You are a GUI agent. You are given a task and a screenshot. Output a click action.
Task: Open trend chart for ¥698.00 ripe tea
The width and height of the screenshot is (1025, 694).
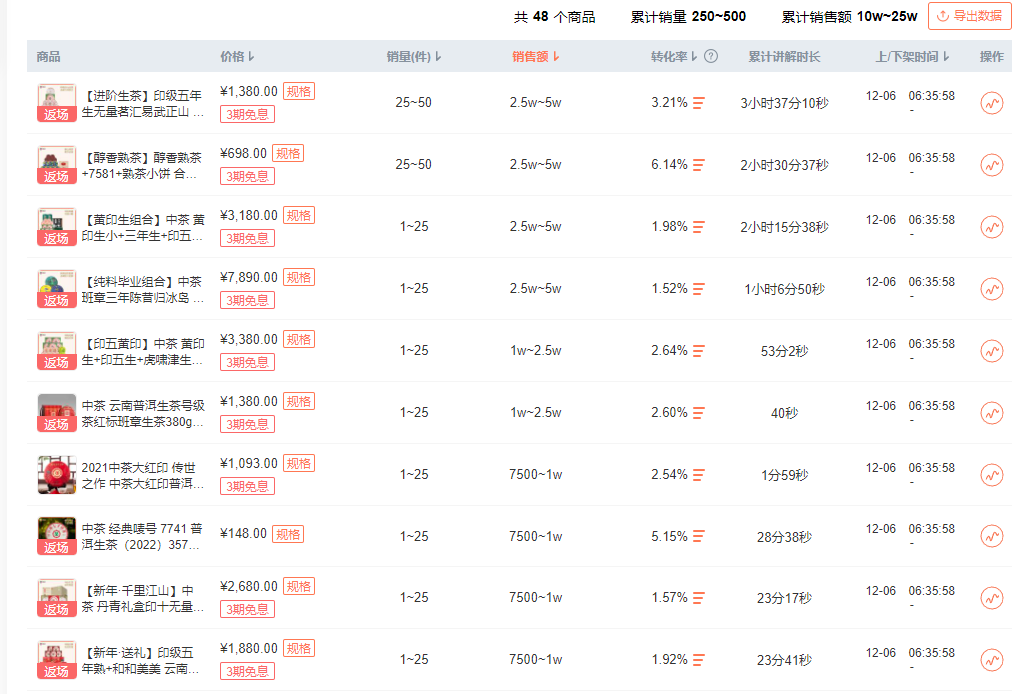[x=991, y=165]
